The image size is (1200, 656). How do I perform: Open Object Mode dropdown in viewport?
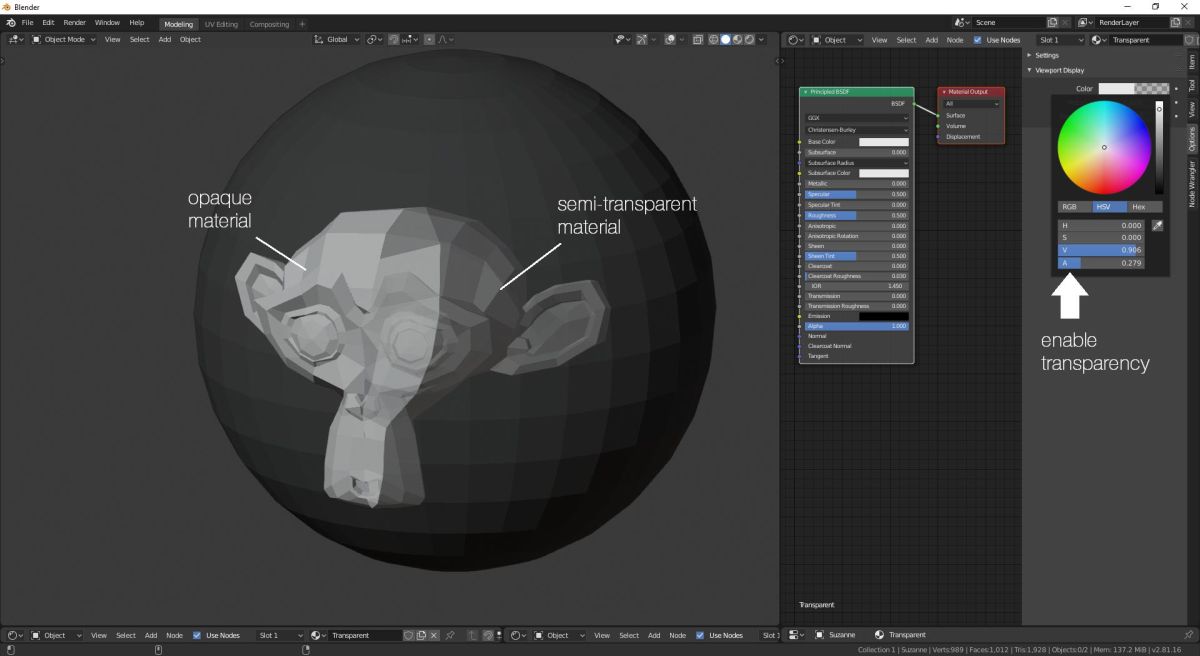click(x=63, y=40)
